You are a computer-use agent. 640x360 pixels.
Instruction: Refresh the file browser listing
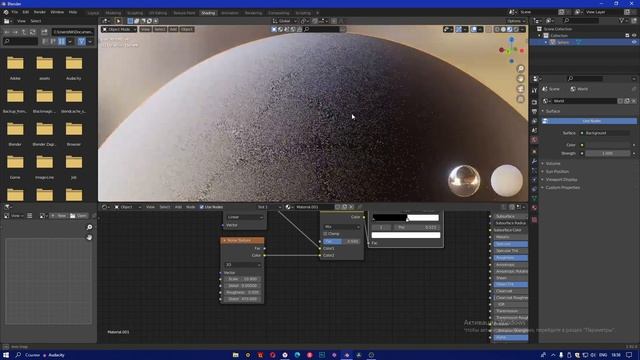click(33, 32)
